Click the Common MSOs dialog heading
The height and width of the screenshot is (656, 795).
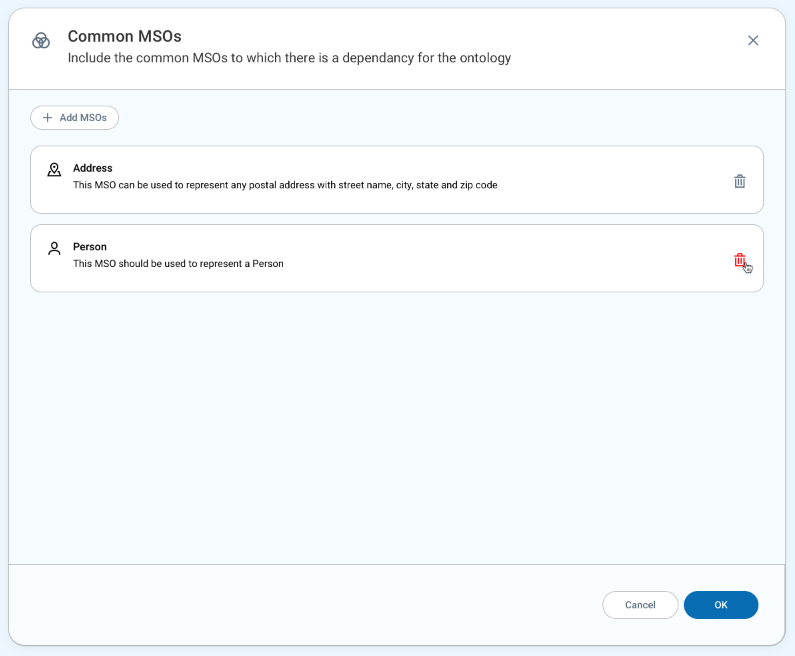pos(124,37)
